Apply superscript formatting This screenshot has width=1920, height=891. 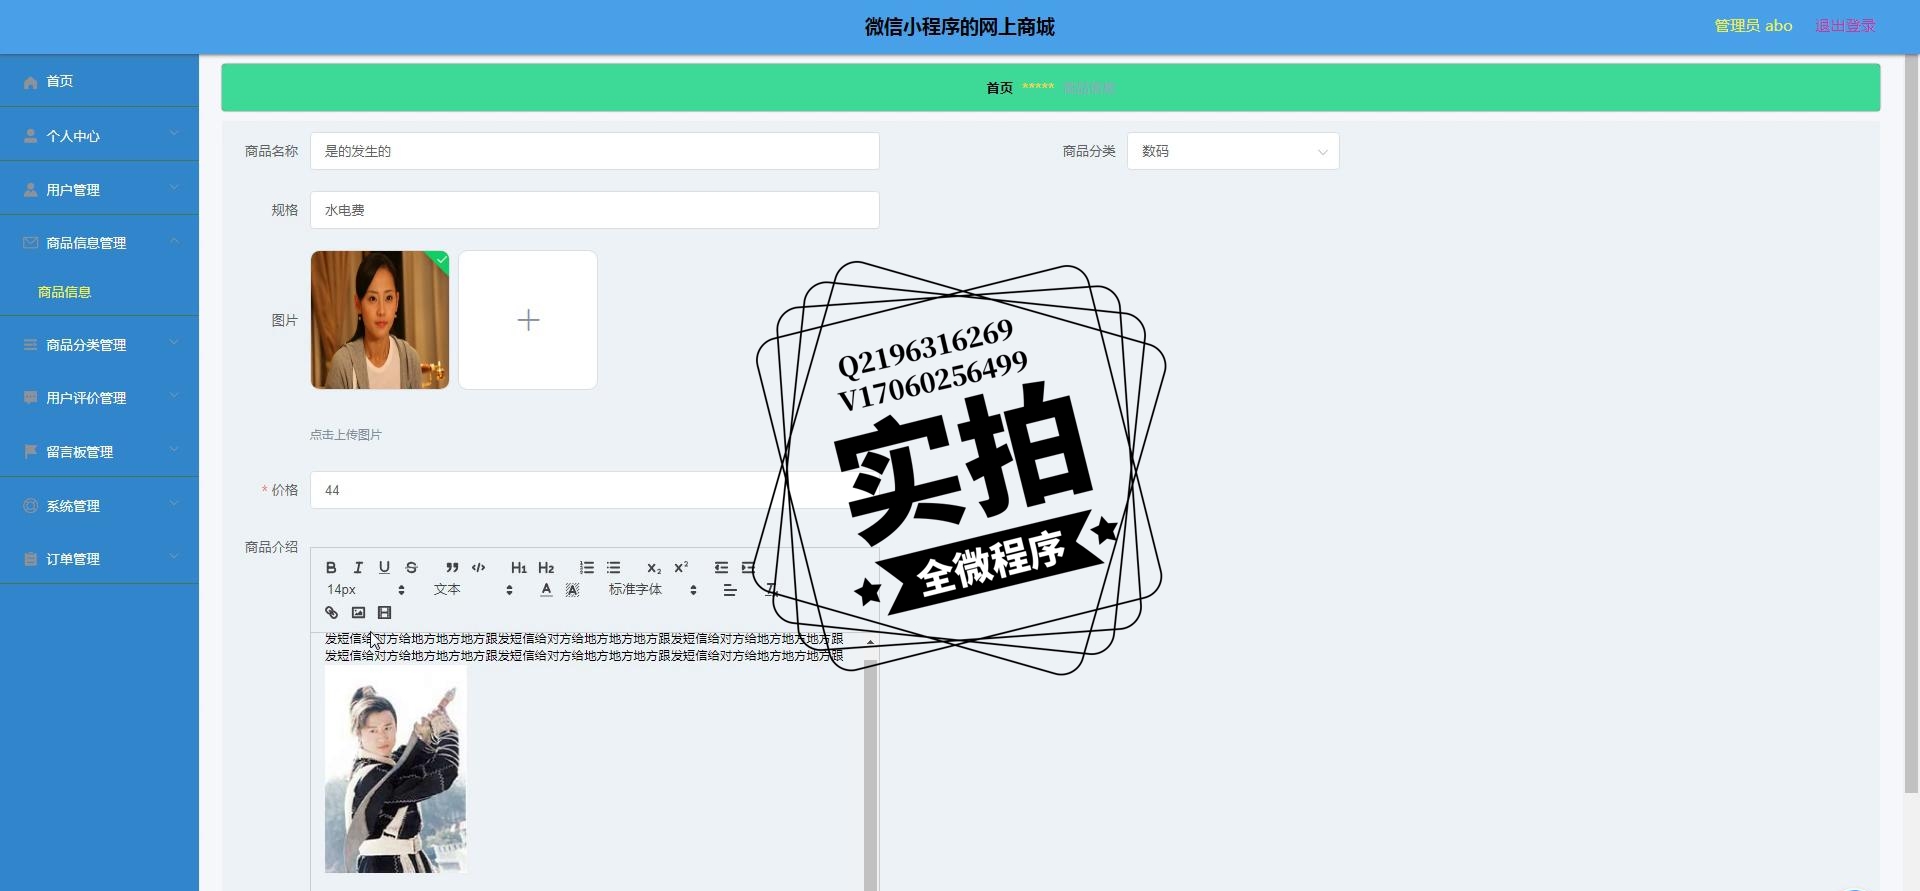[x=681, y=567]
